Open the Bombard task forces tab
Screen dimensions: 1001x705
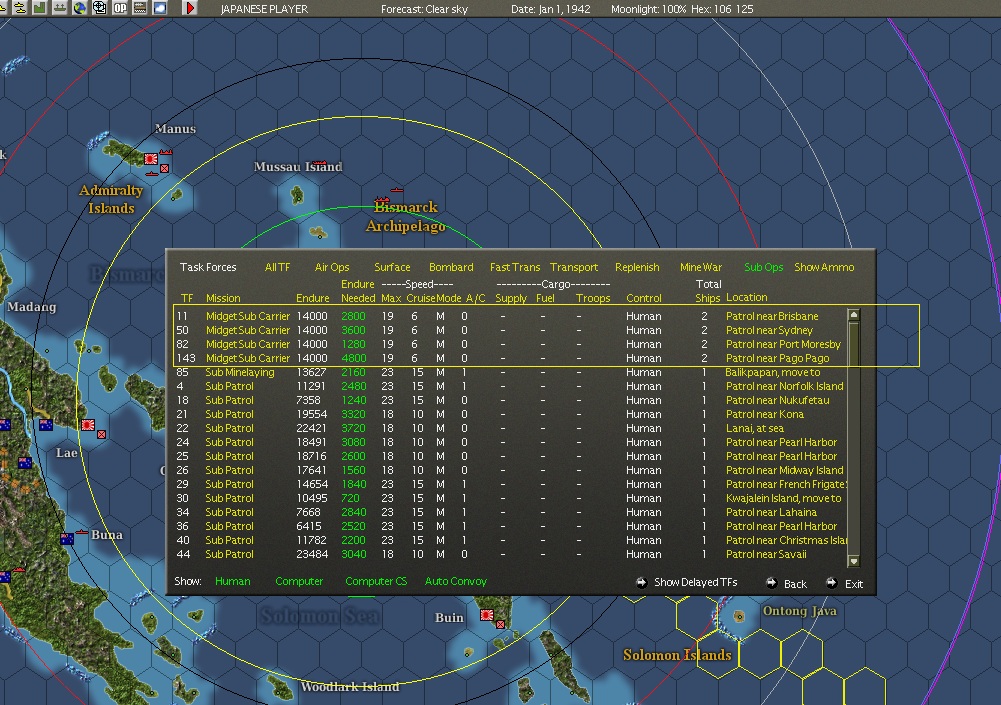(451, 267)
